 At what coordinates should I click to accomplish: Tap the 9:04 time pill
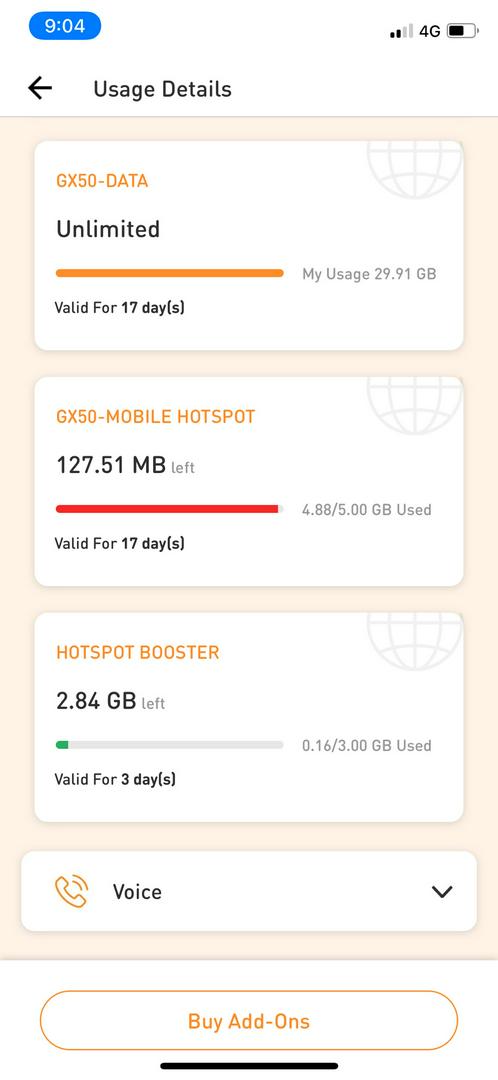click(65, 26)
